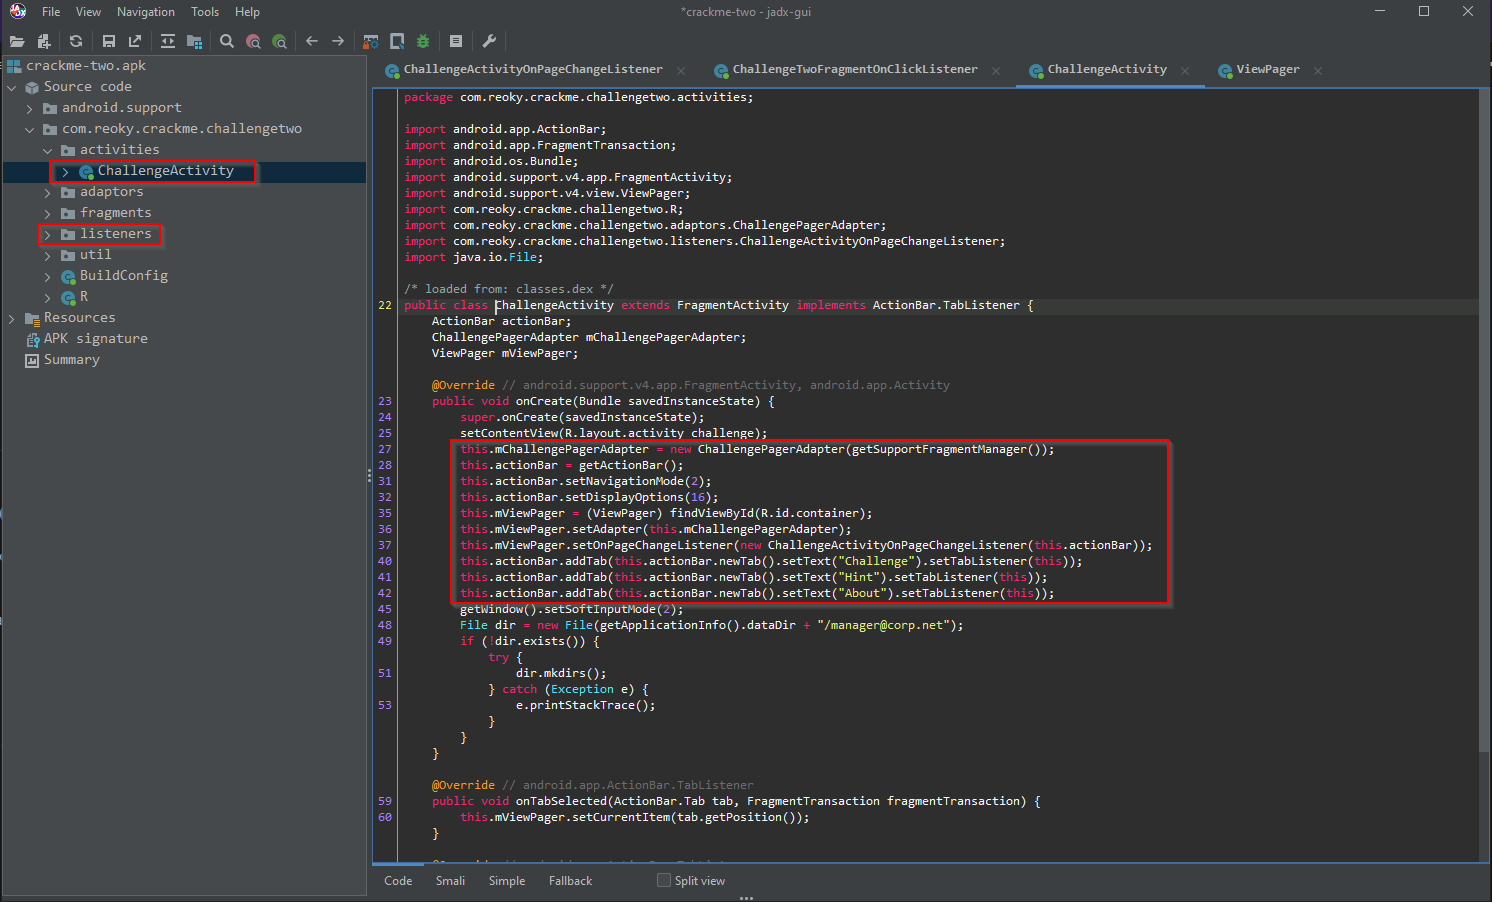1492x902 pixels.
Task: Select APK signature in the tree
Action: (x=96, y=339)
